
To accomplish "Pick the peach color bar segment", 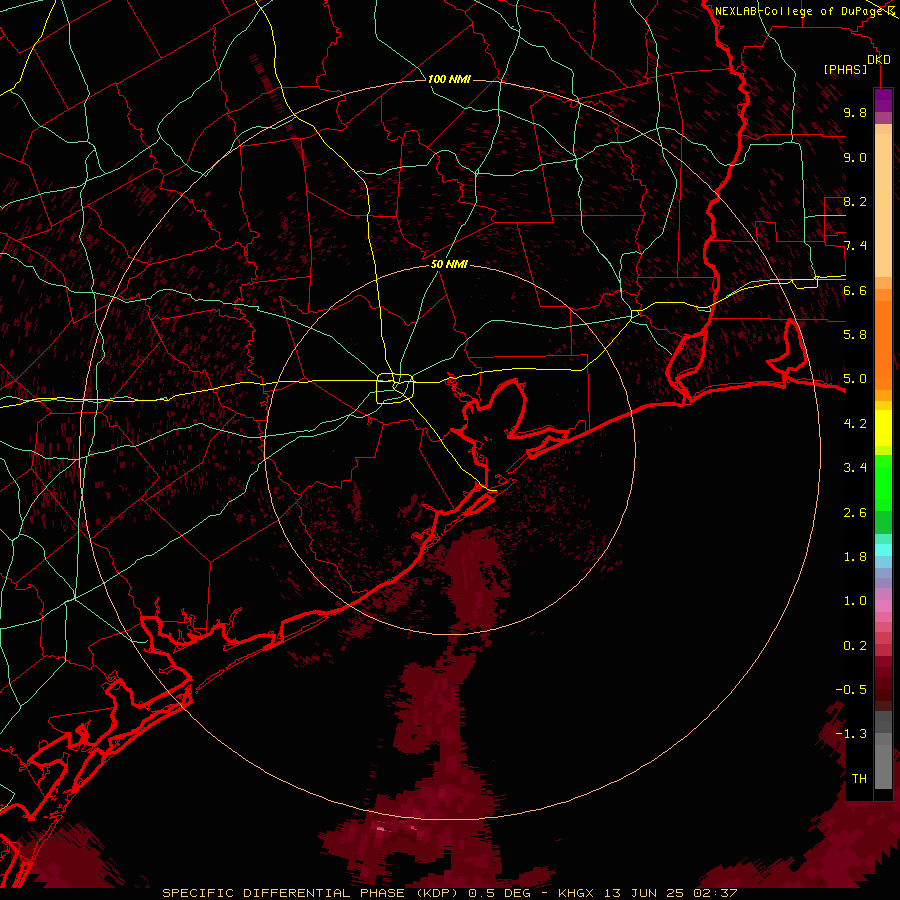I will 883,207.
